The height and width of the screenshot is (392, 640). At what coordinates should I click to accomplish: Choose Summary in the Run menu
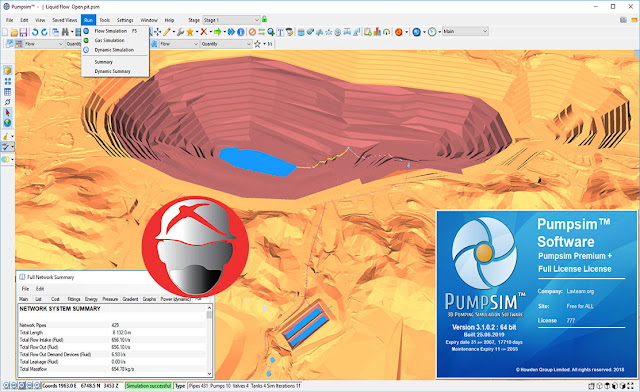point(115,62)
